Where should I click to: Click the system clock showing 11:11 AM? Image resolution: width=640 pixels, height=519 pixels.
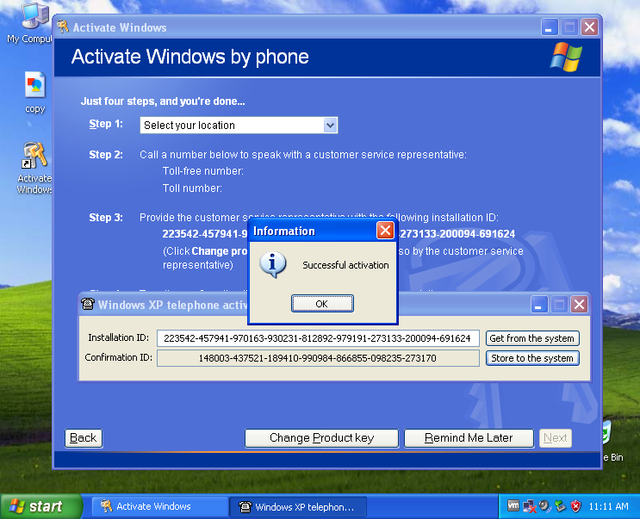(608, 507)
